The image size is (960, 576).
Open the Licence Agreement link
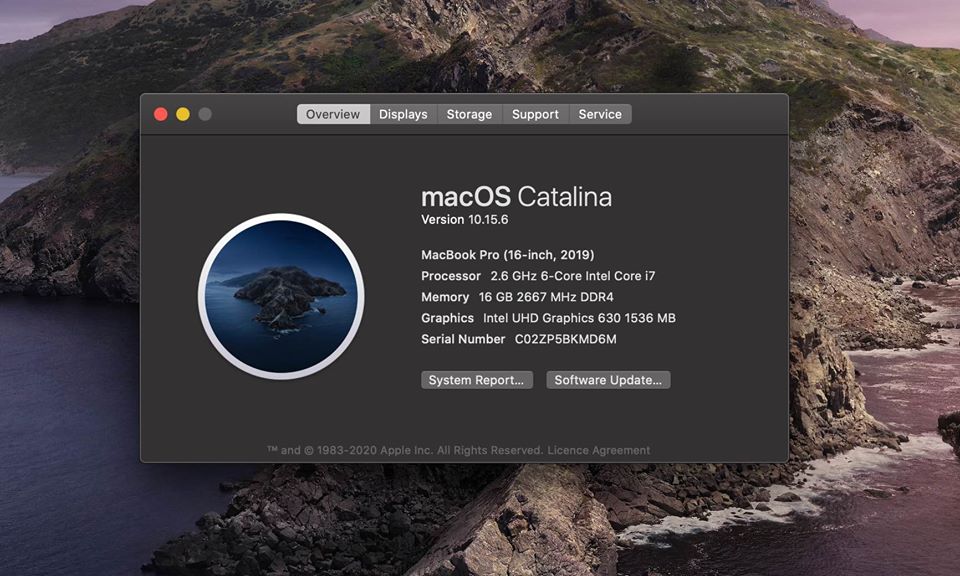599,450
